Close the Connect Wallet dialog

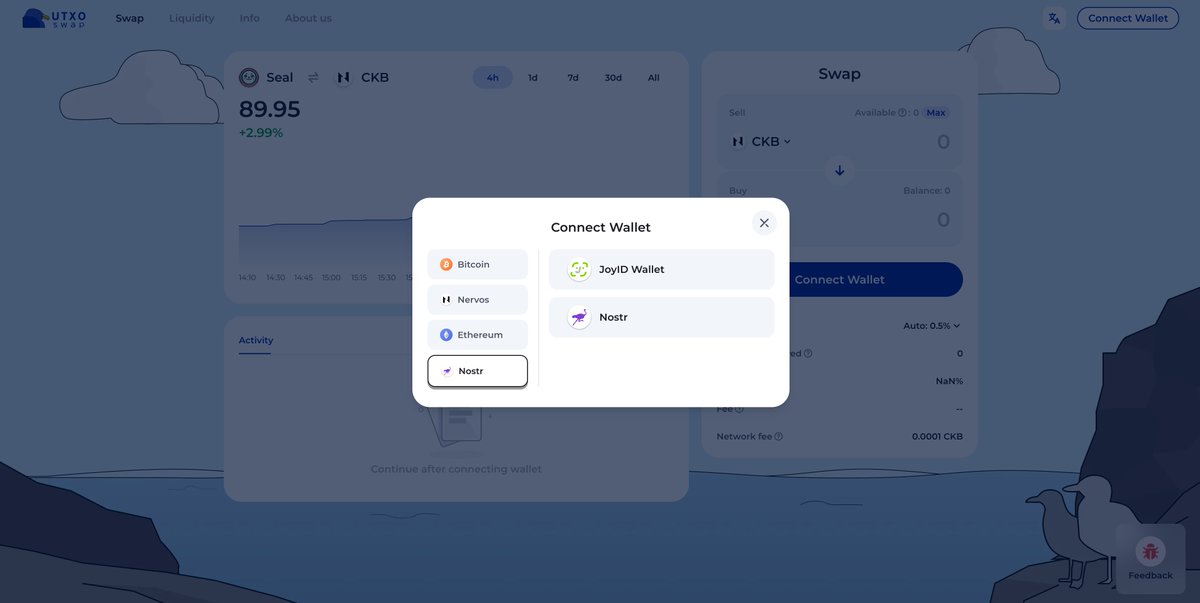(x=764, y=223)
